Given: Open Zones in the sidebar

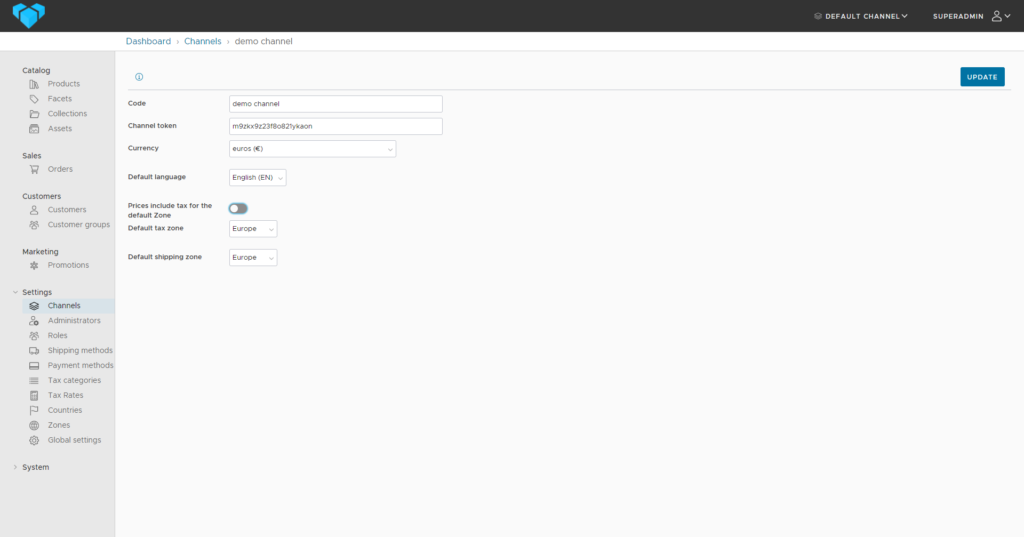Looking at the screenshot, I should [59, 426].
